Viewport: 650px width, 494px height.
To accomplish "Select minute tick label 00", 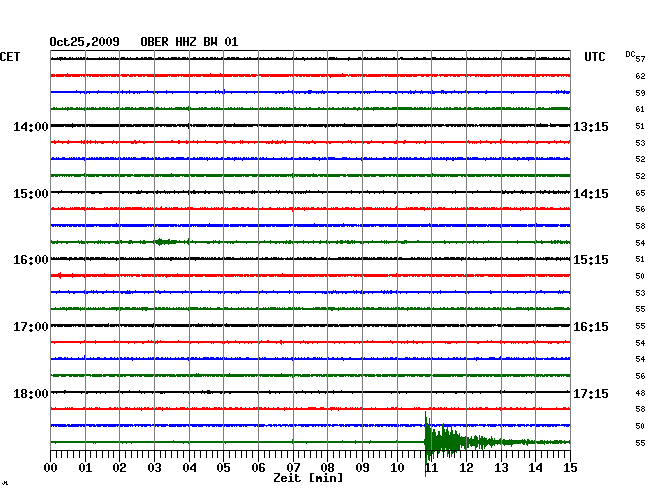I will pyautogui.click(x=51, y=468).
